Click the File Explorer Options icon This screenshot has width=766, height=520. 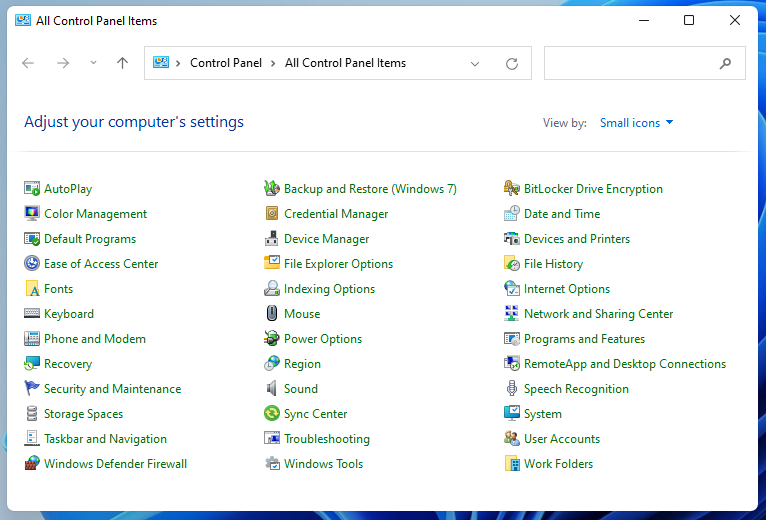pos(272,263)
